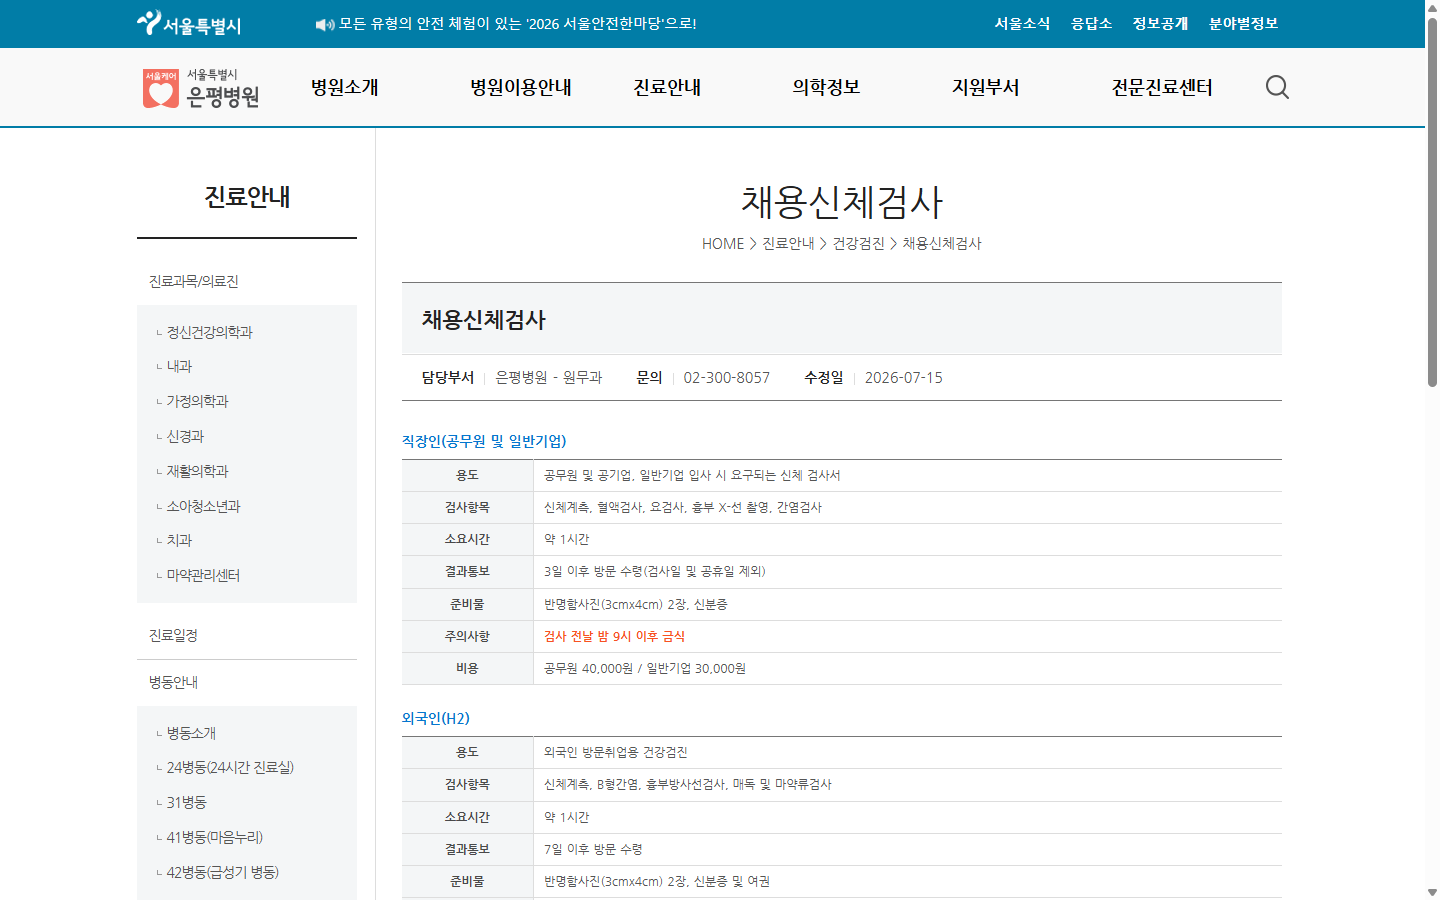This screenshot has width=1440, height=900.
Task: Select 31병동 in sidebar
Action: pyautogui.click(x=186, y=802)
